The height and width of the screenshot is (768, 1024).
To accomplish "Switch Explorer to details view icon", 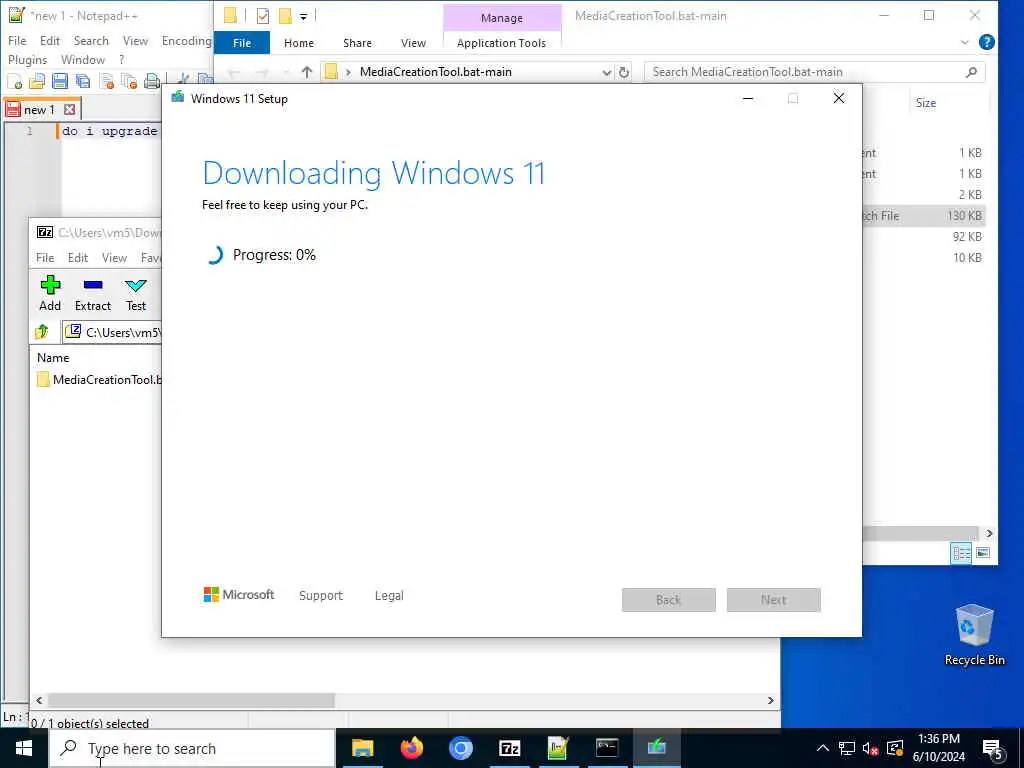I will (x=961, y=553).
